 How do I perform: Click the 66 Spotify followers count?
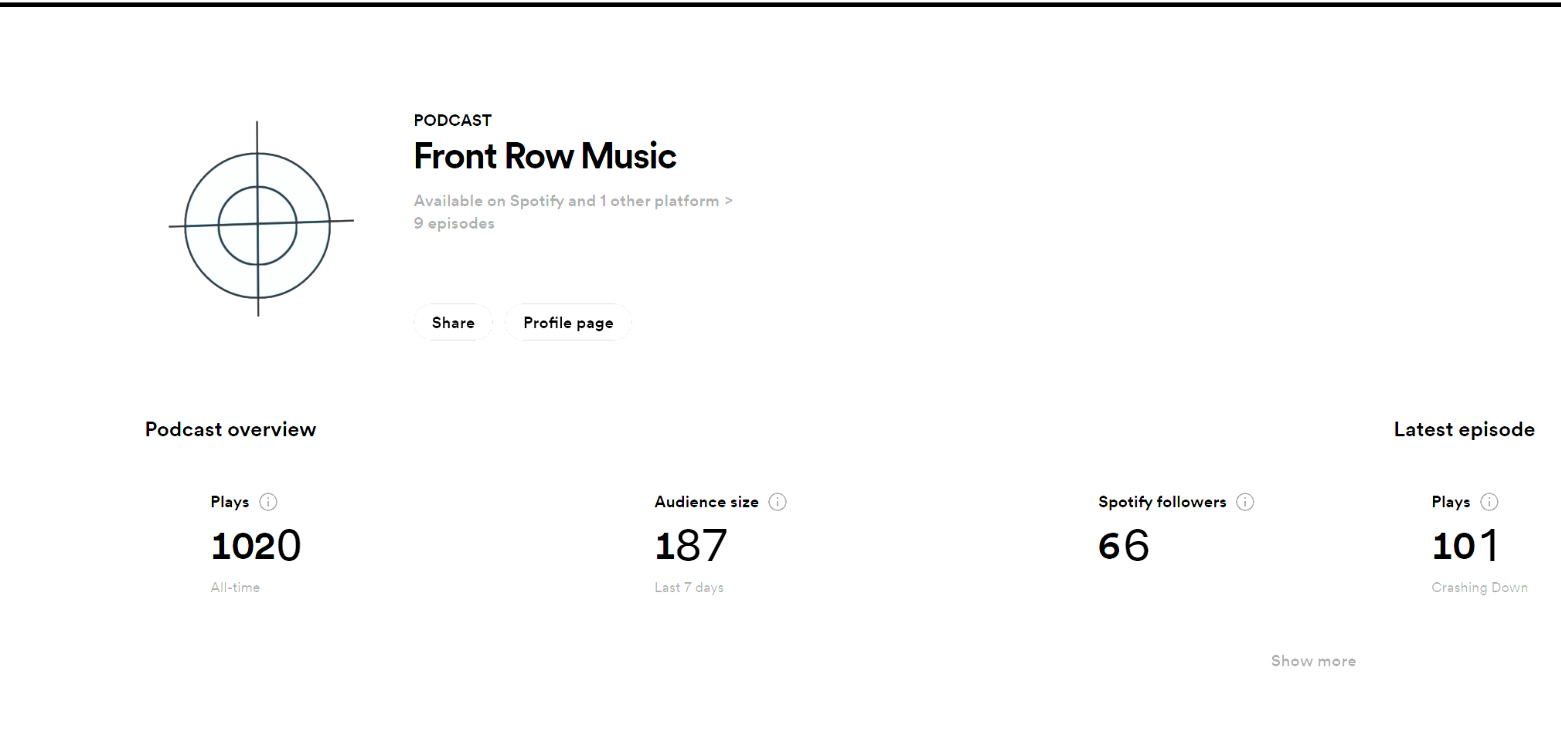tap(1123, 546)
